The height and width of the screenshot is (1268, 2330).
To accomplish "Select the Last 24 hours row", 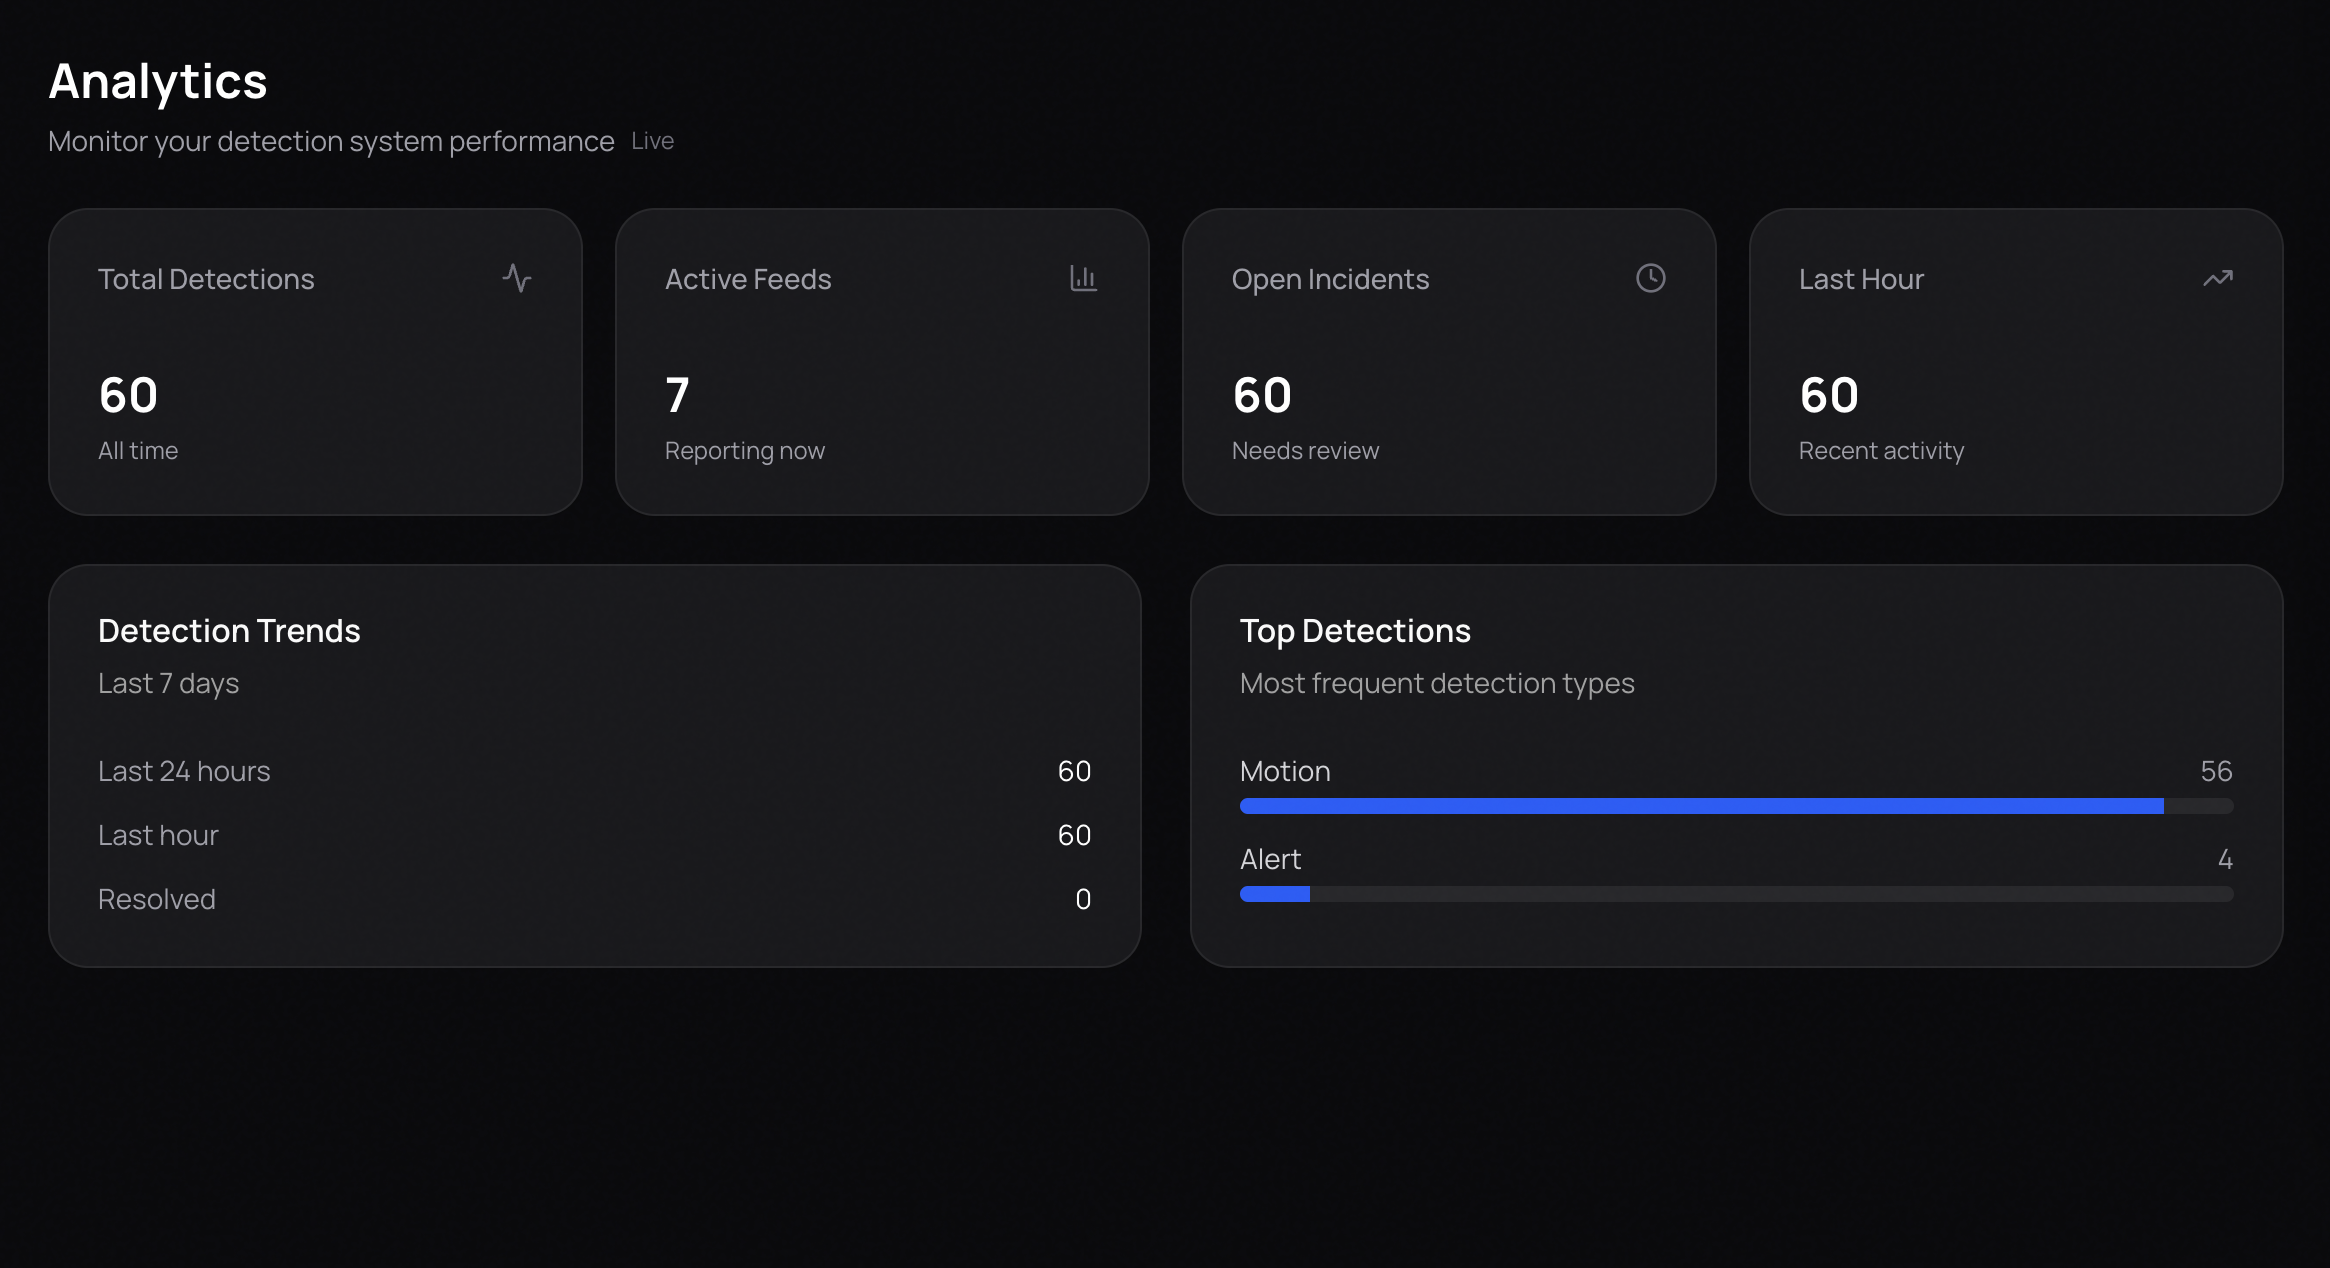I will click(594, 771).
